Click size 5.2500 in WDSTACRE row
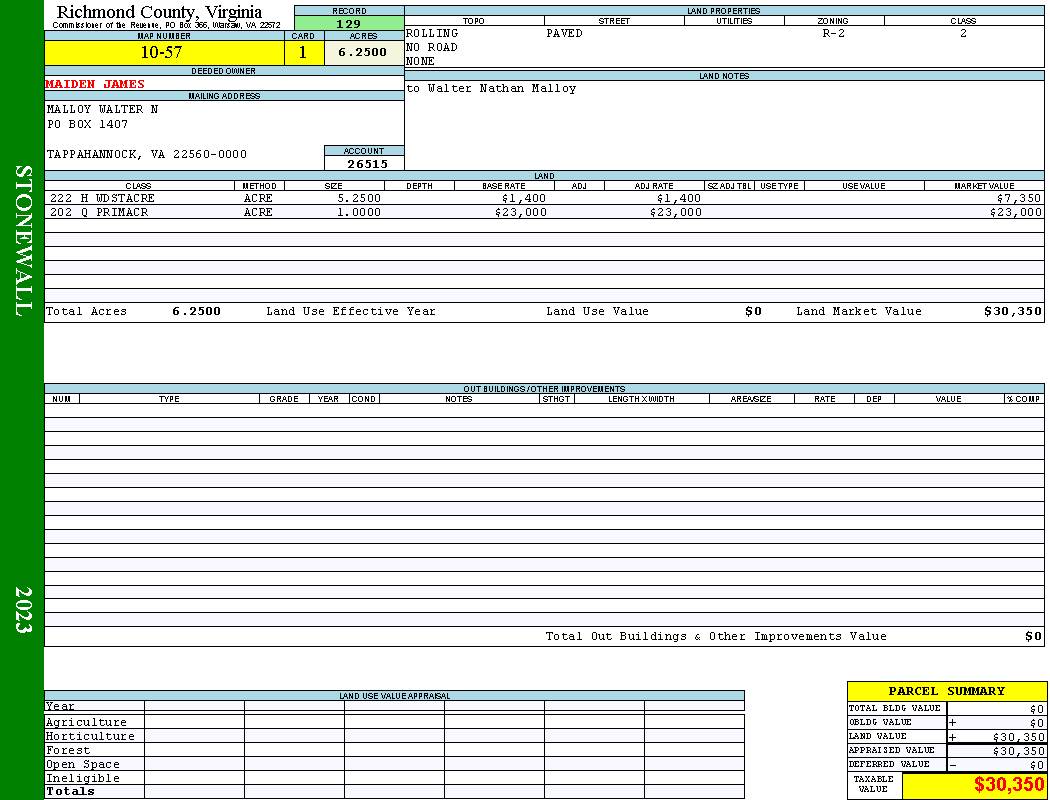The image size is (1050, 800). click(x=359, y=199)
